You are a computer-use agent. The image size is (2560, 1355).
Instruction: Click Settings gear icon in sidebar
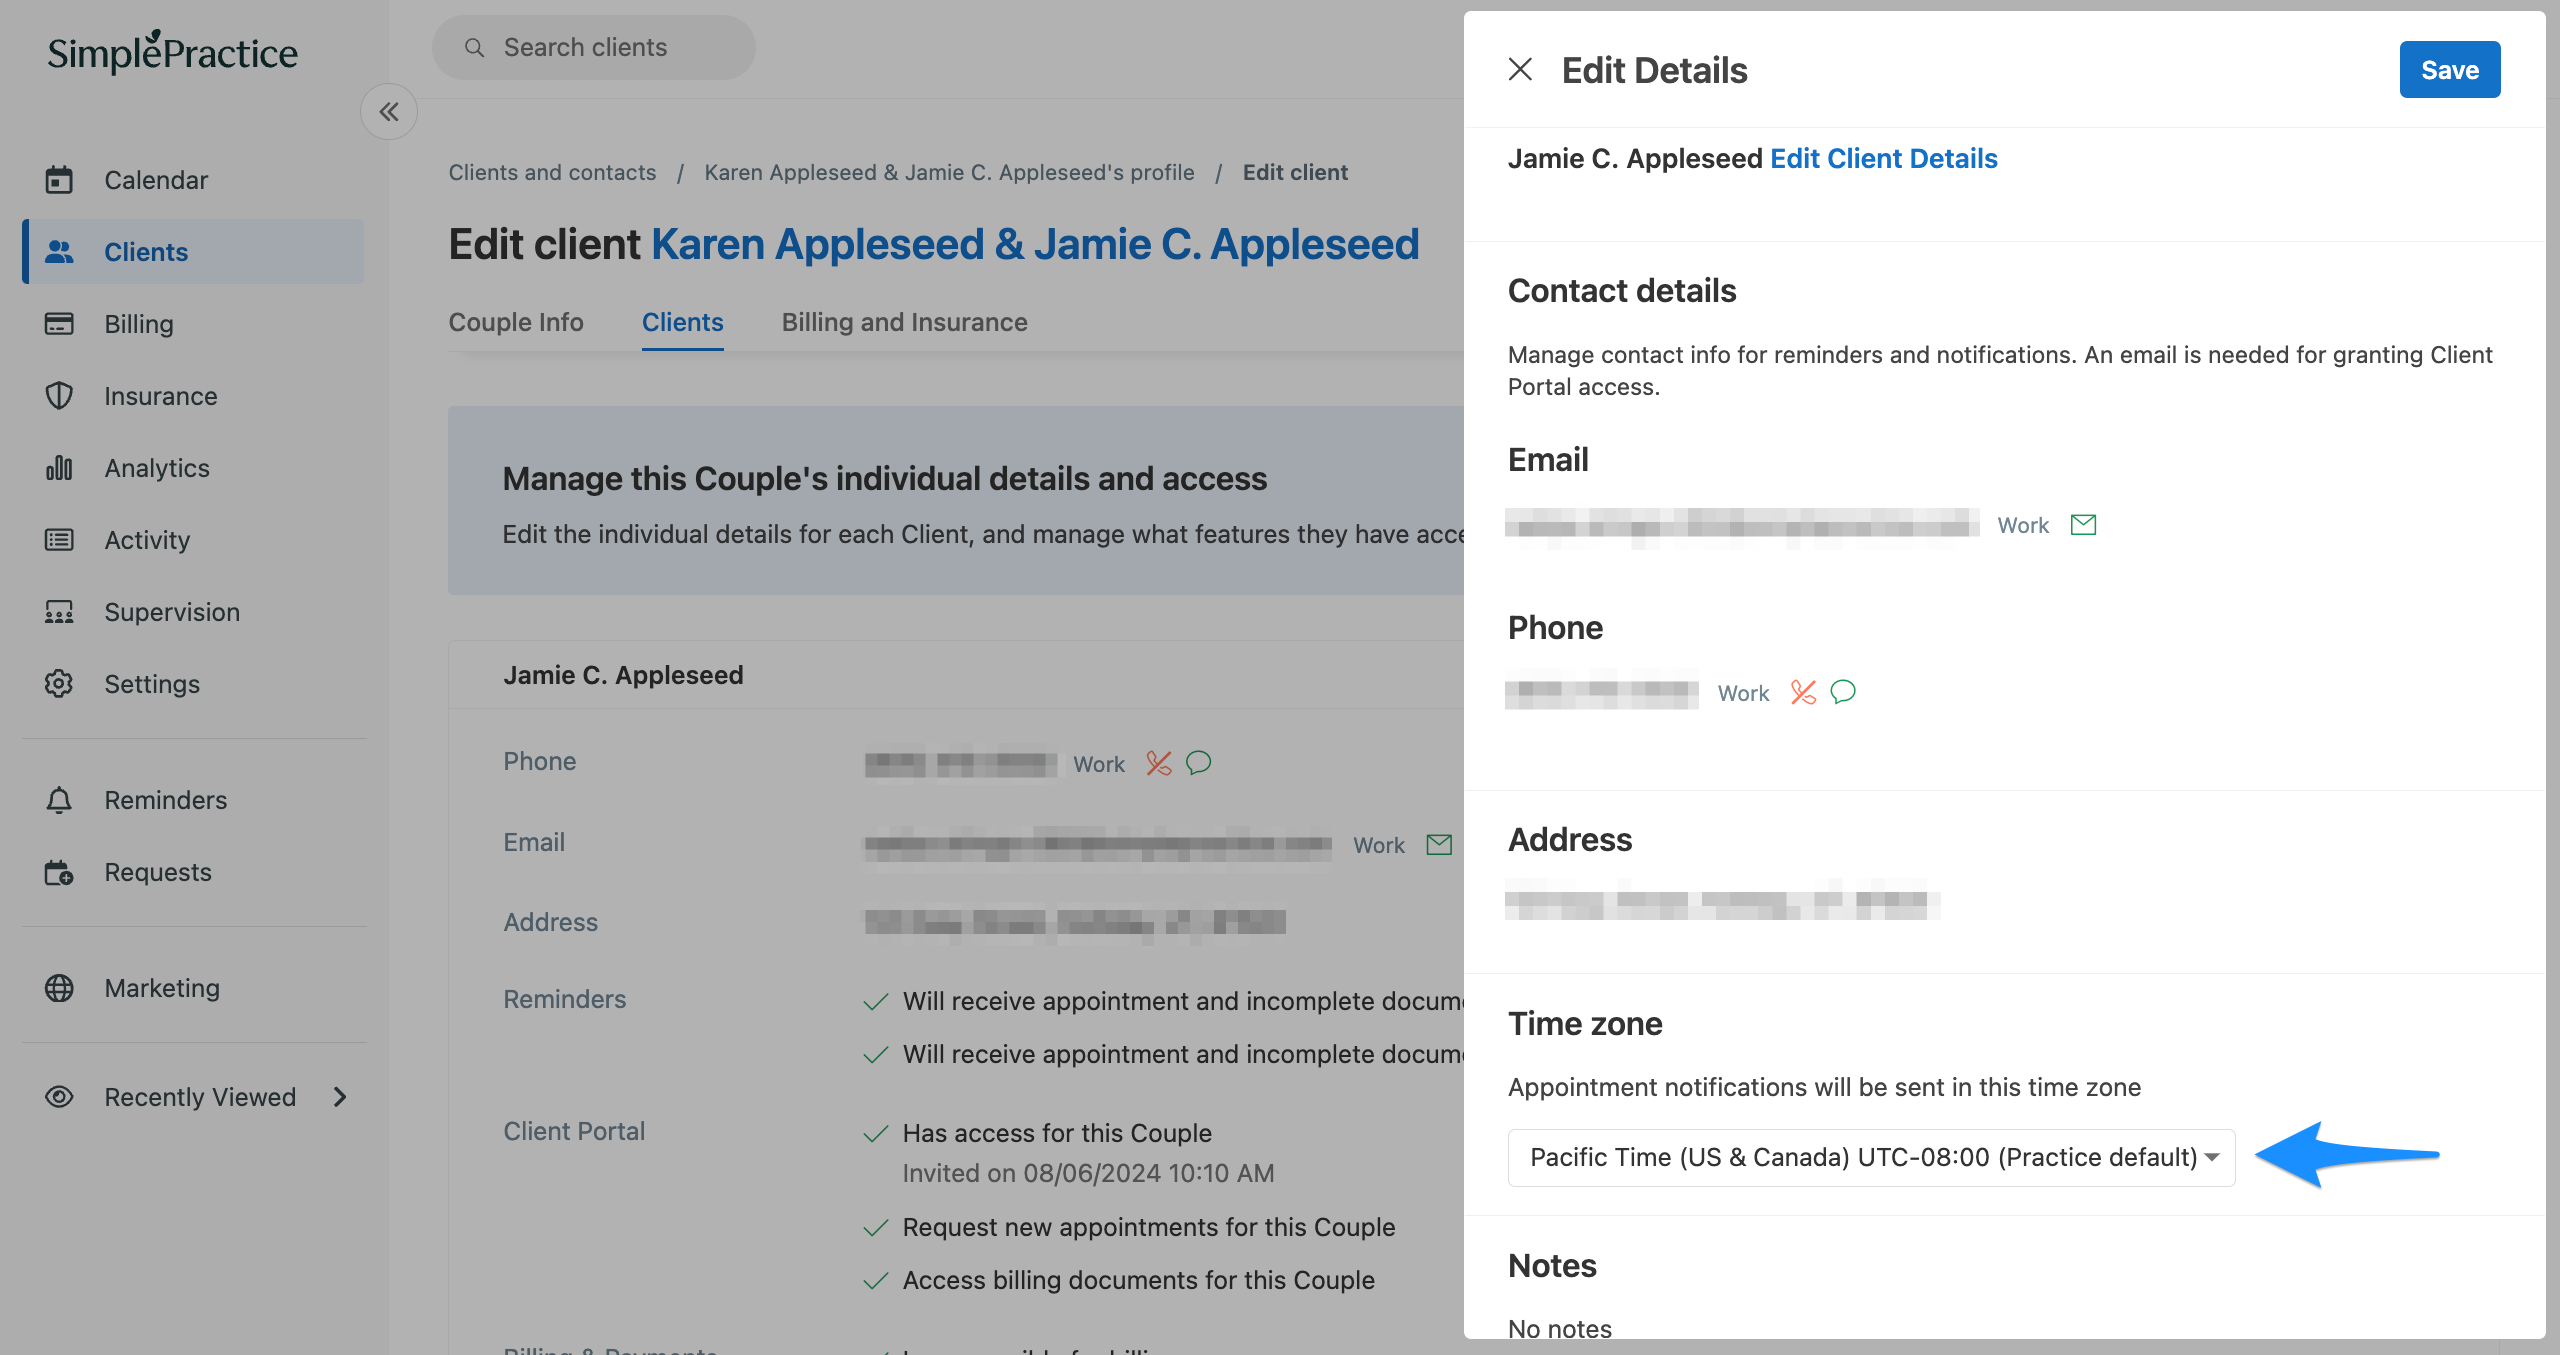(x=59, y=684)
